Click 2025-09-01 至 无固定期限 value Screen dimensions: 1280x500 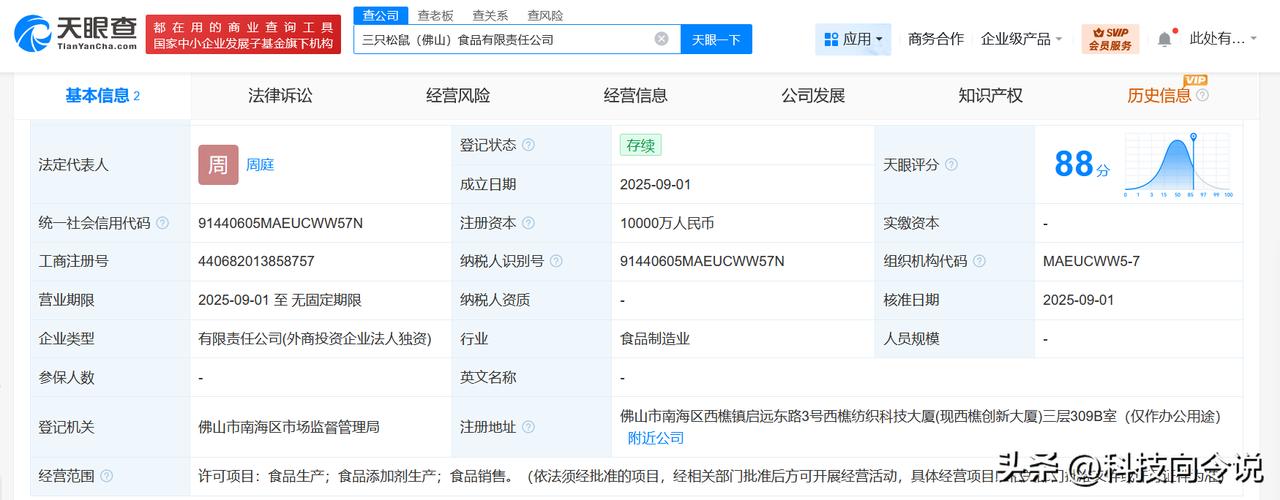tap(280, 300)
